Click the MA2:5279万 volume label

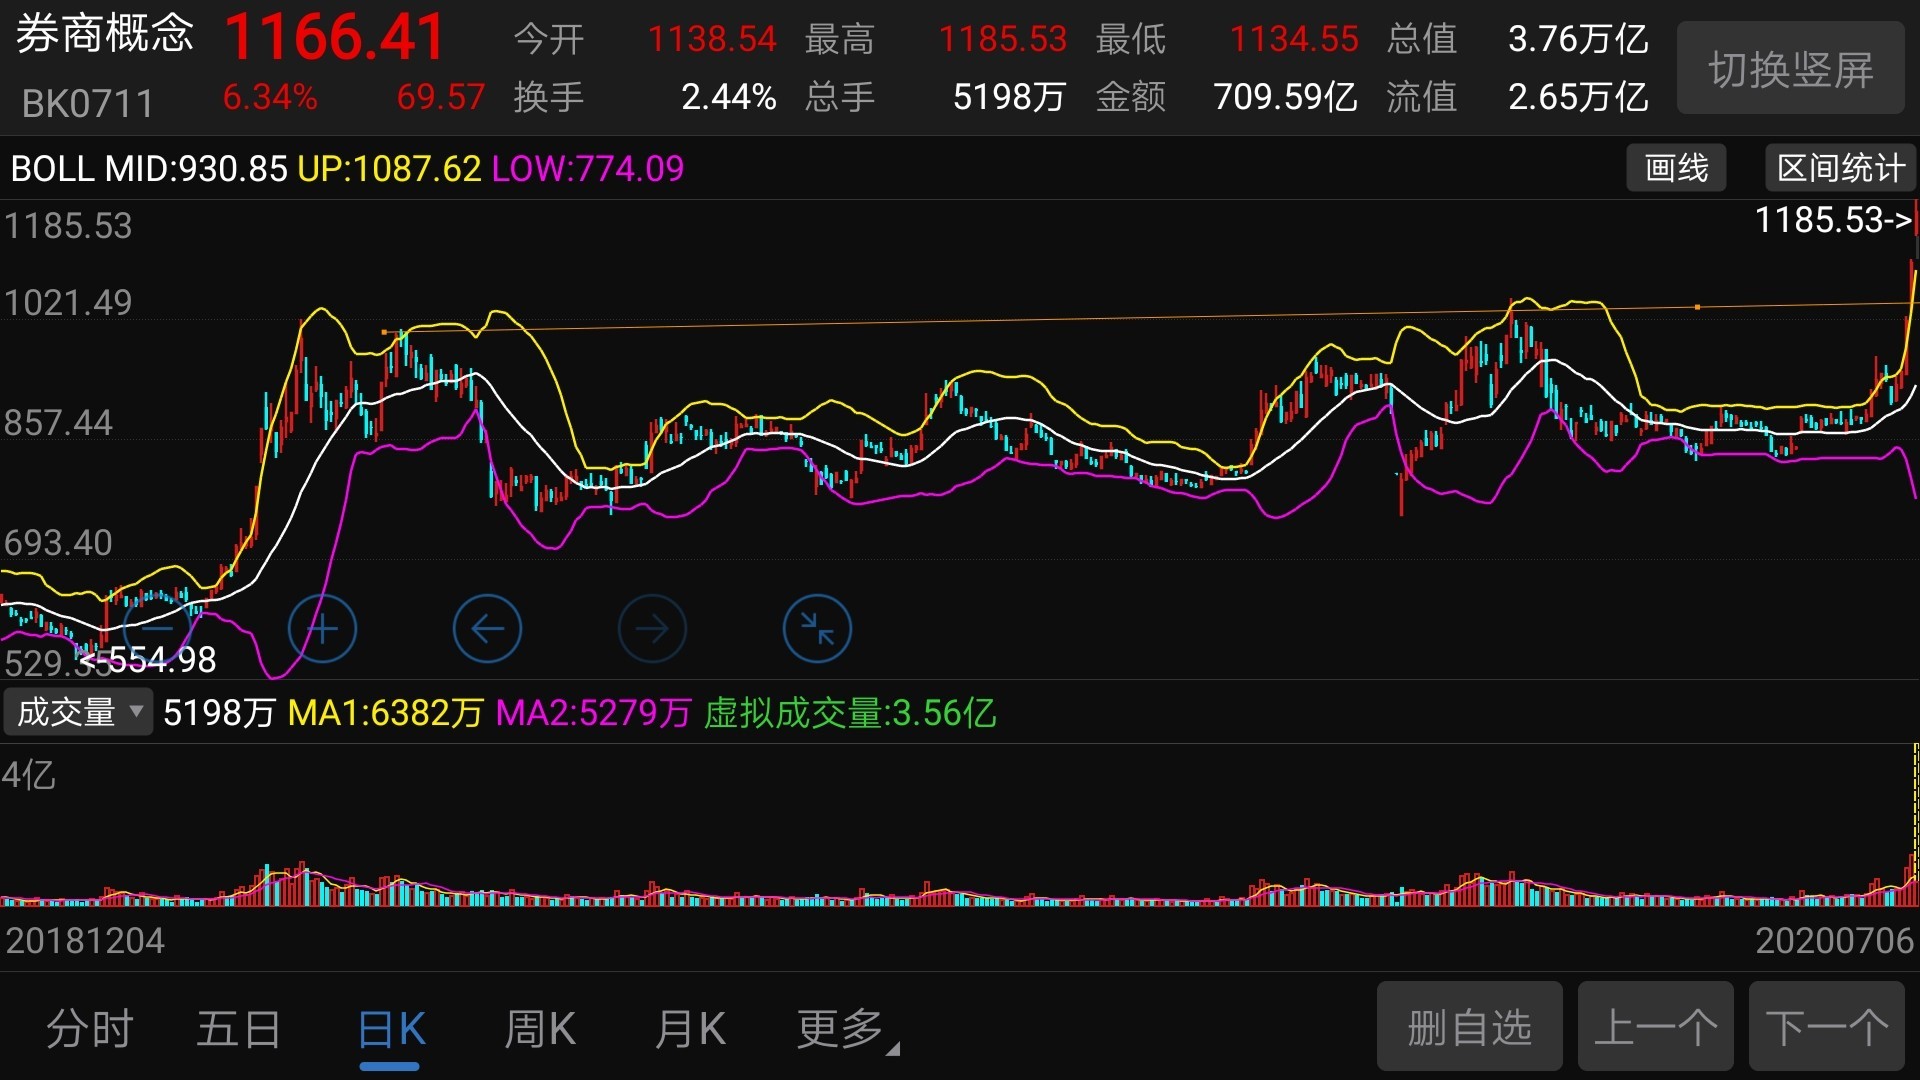coord(593,713)
